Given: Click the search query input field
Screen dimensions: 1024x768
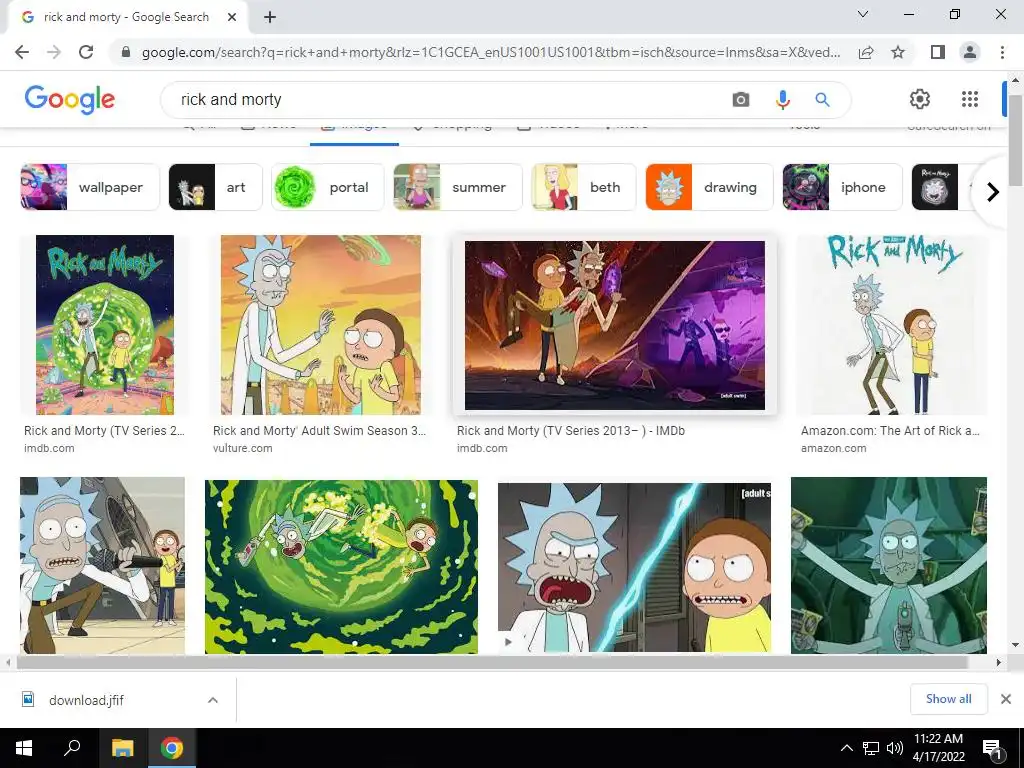Looking at the screenshot, I should 444,99.
